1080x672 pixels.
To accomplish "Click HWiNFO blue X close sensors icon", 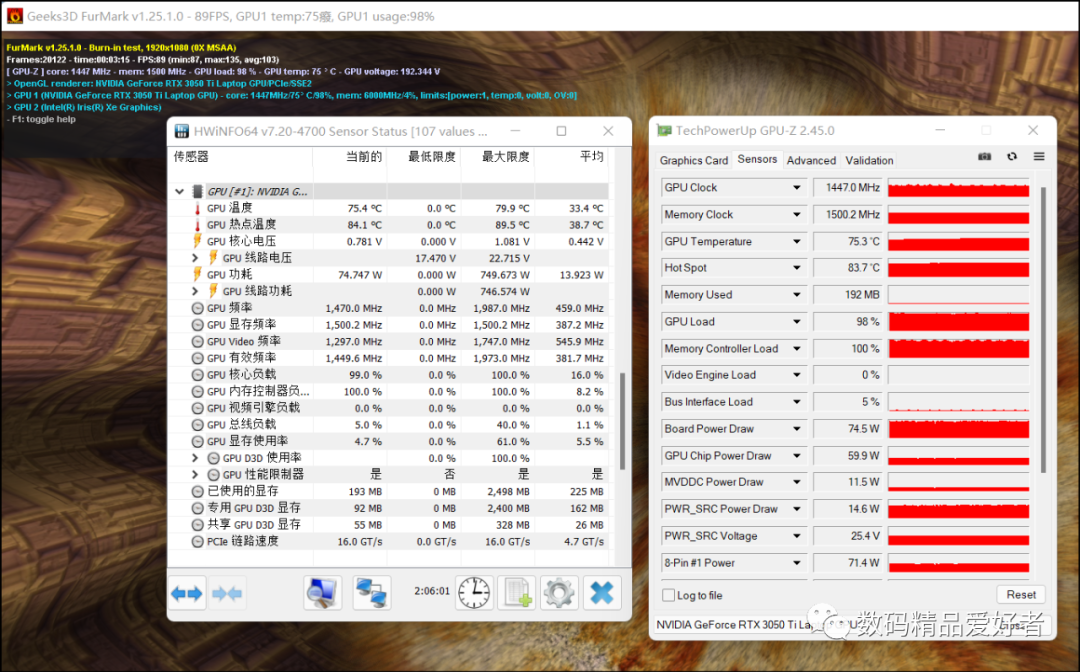I will (601, 593).
